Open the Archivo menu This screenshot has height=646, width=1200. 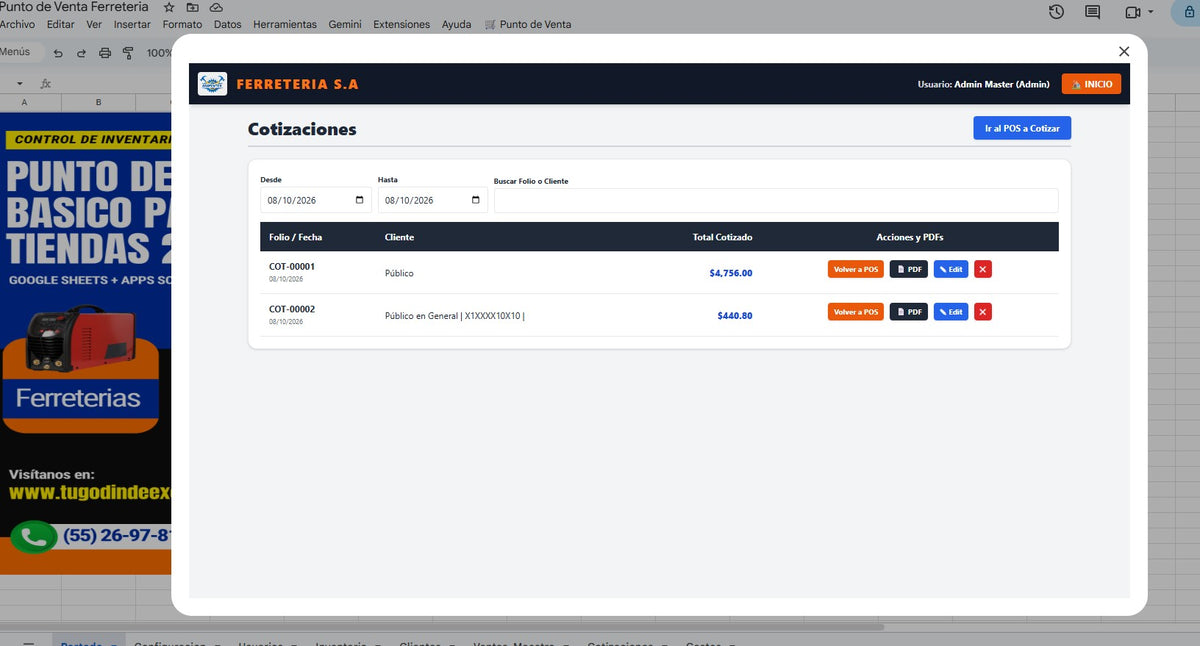tap(17, 24)
